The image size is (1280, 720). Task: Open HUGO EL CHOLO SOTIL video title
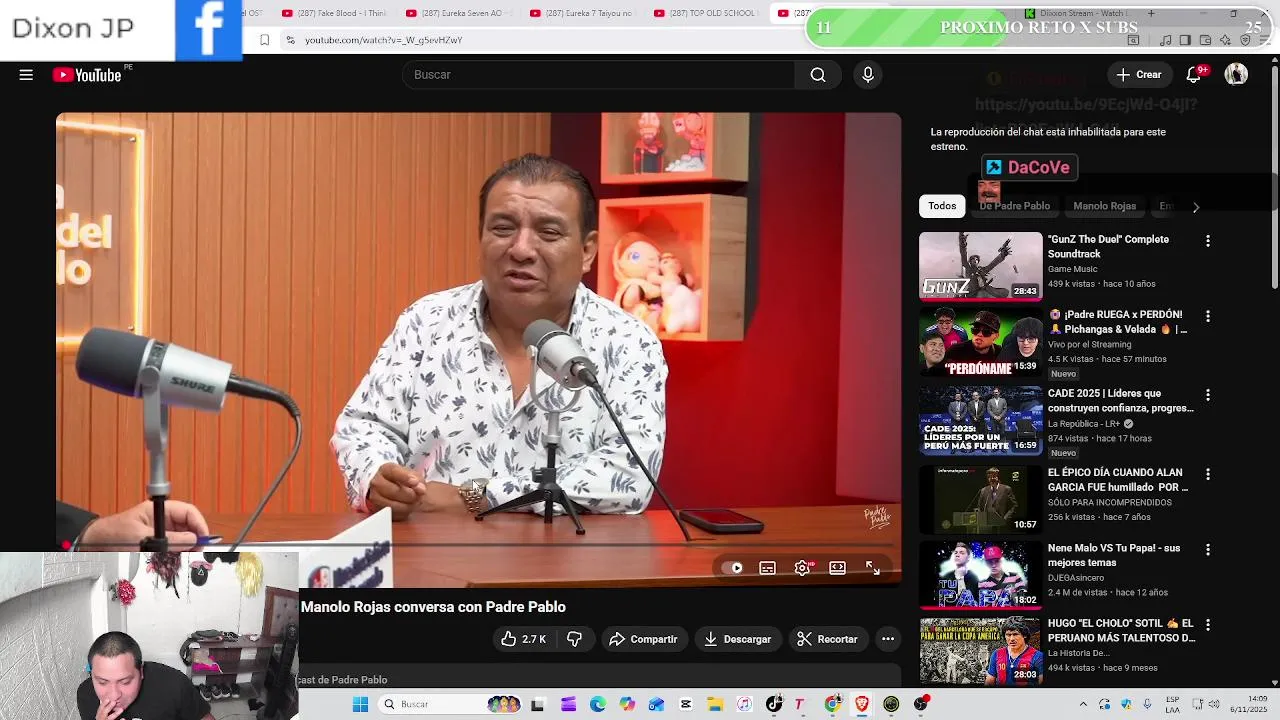1121,631
